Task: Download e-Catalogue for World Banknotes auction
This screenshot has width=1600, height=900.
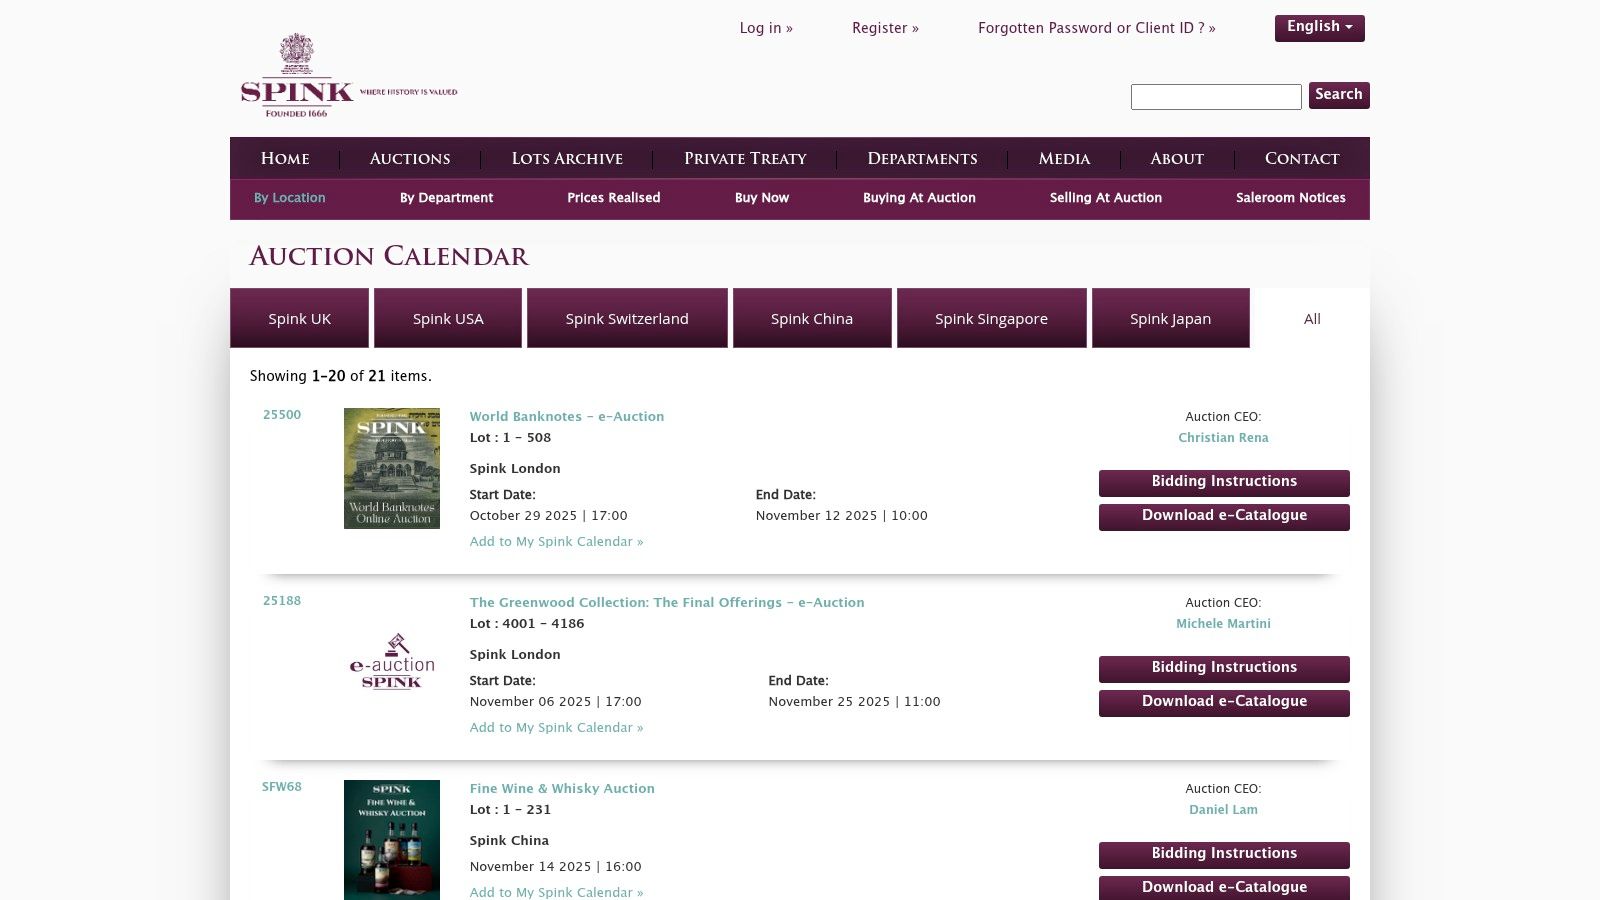Action: (1224, 517)
